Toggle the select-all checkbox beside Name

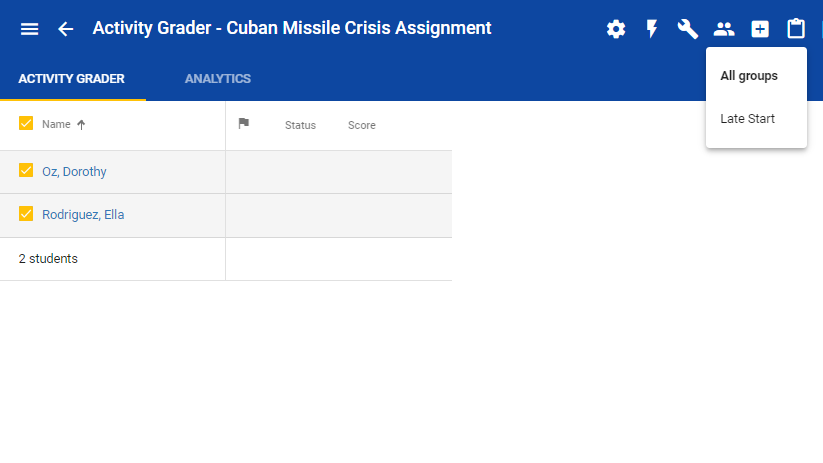26,124
